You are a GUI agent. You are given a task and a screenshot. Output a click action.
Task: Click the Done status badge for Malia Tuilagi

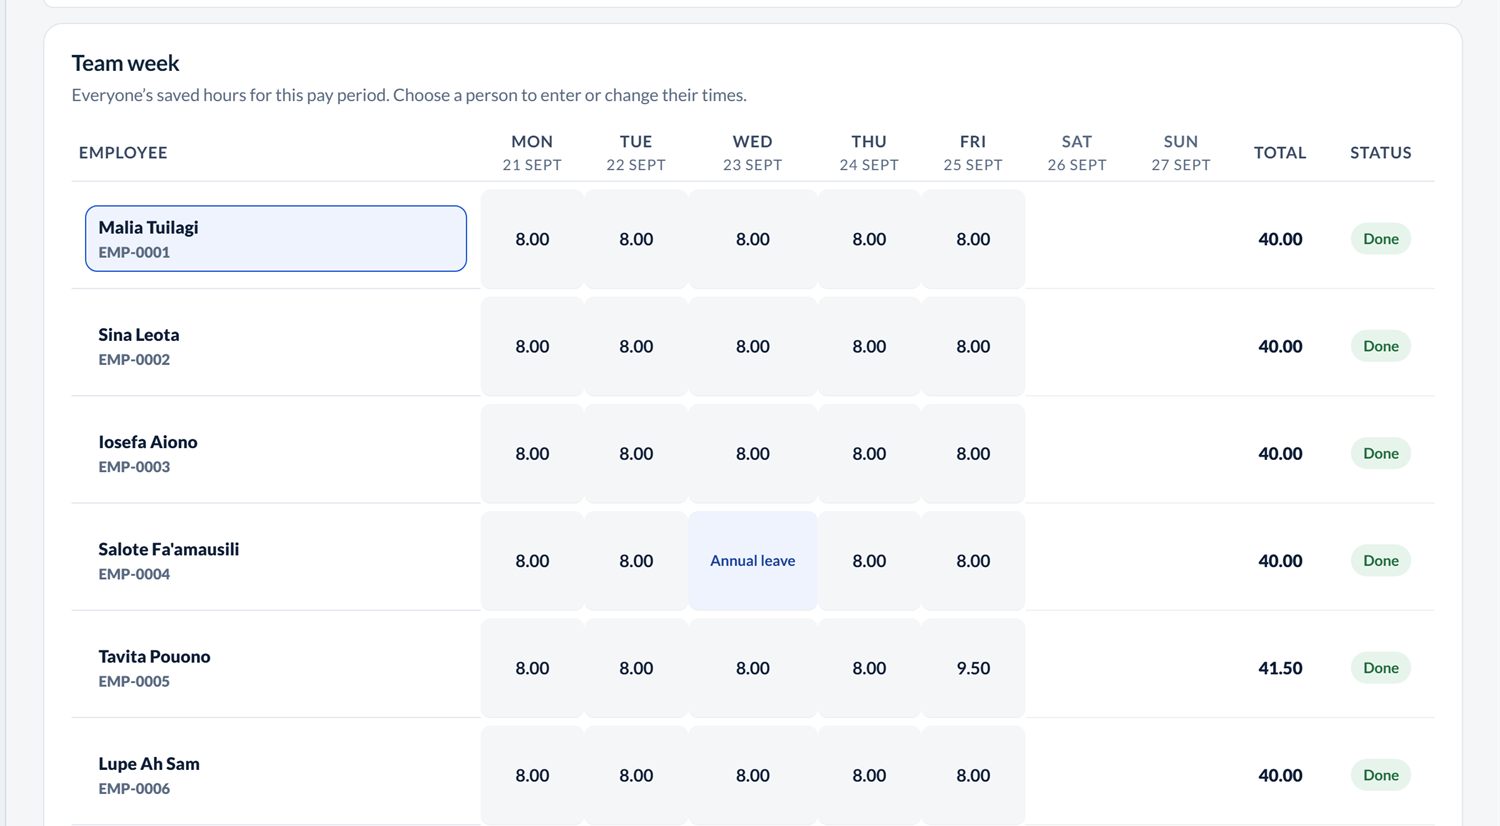click(1381, 239)
